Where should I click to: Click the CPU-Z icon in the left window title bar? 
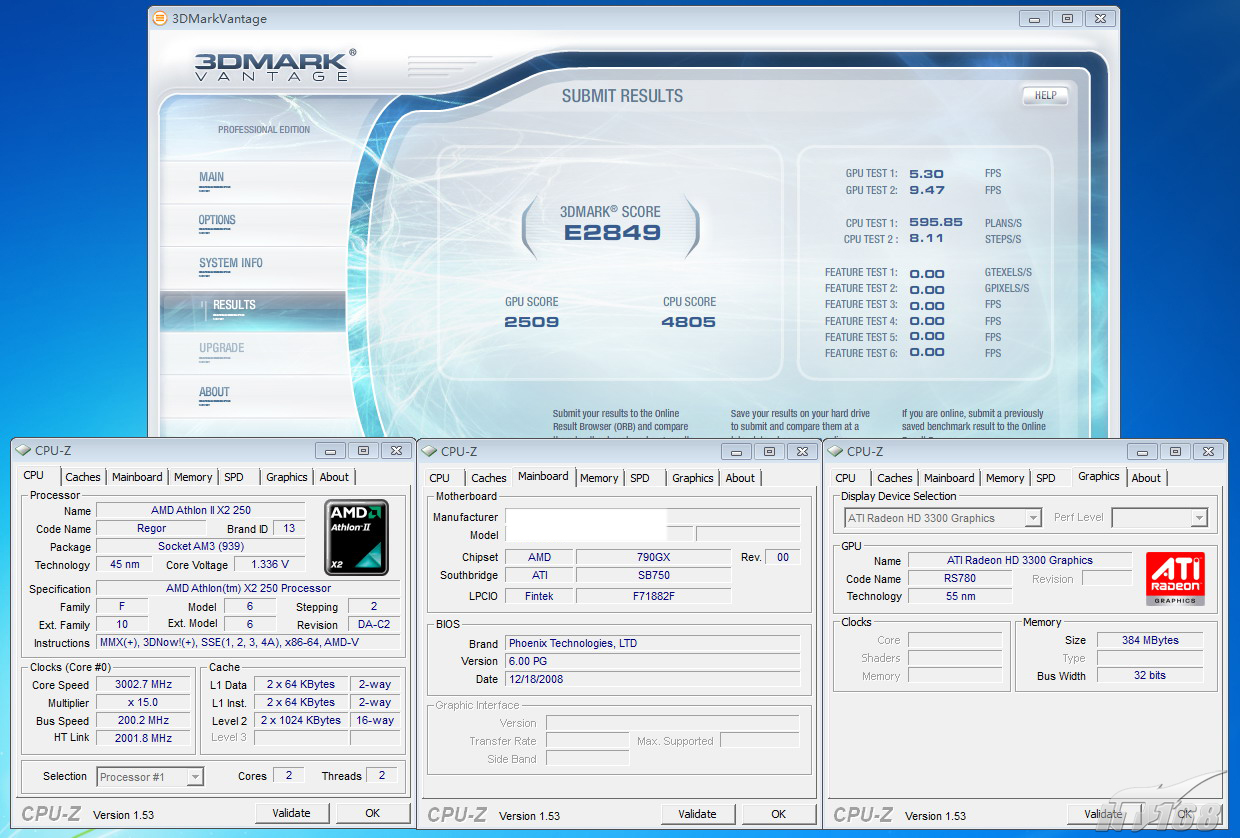[23, 451]
